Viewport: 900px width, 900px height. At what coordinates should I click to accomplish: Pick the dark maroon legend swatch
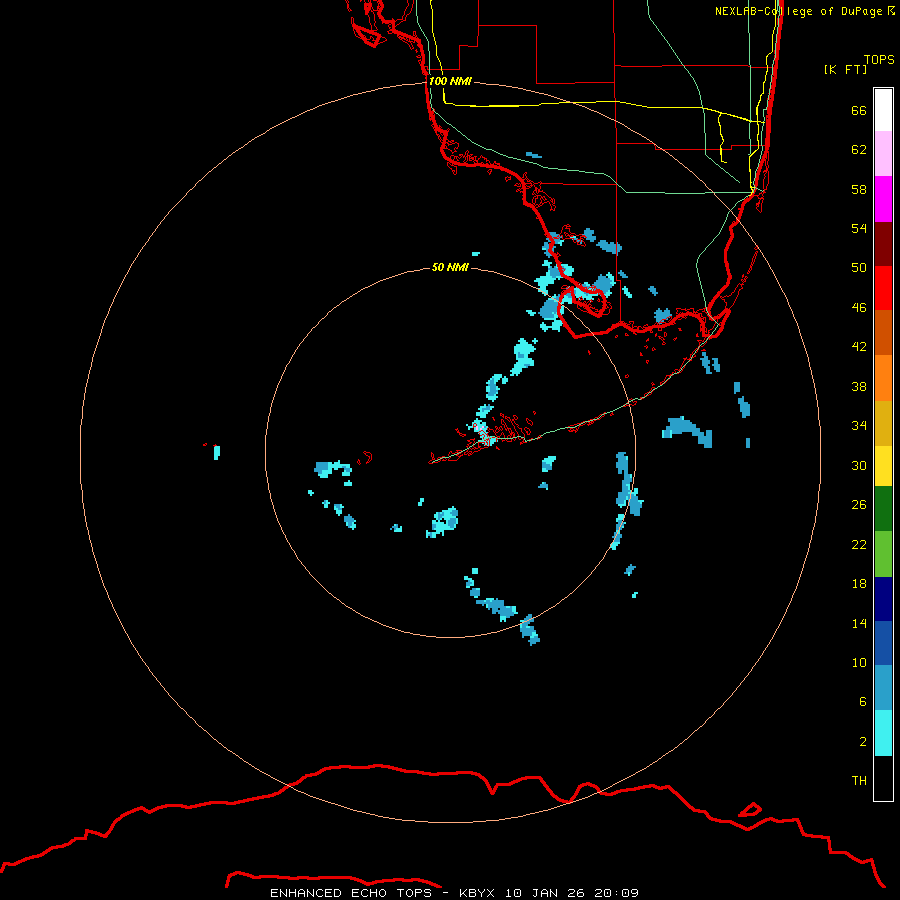tap(883, 243)
